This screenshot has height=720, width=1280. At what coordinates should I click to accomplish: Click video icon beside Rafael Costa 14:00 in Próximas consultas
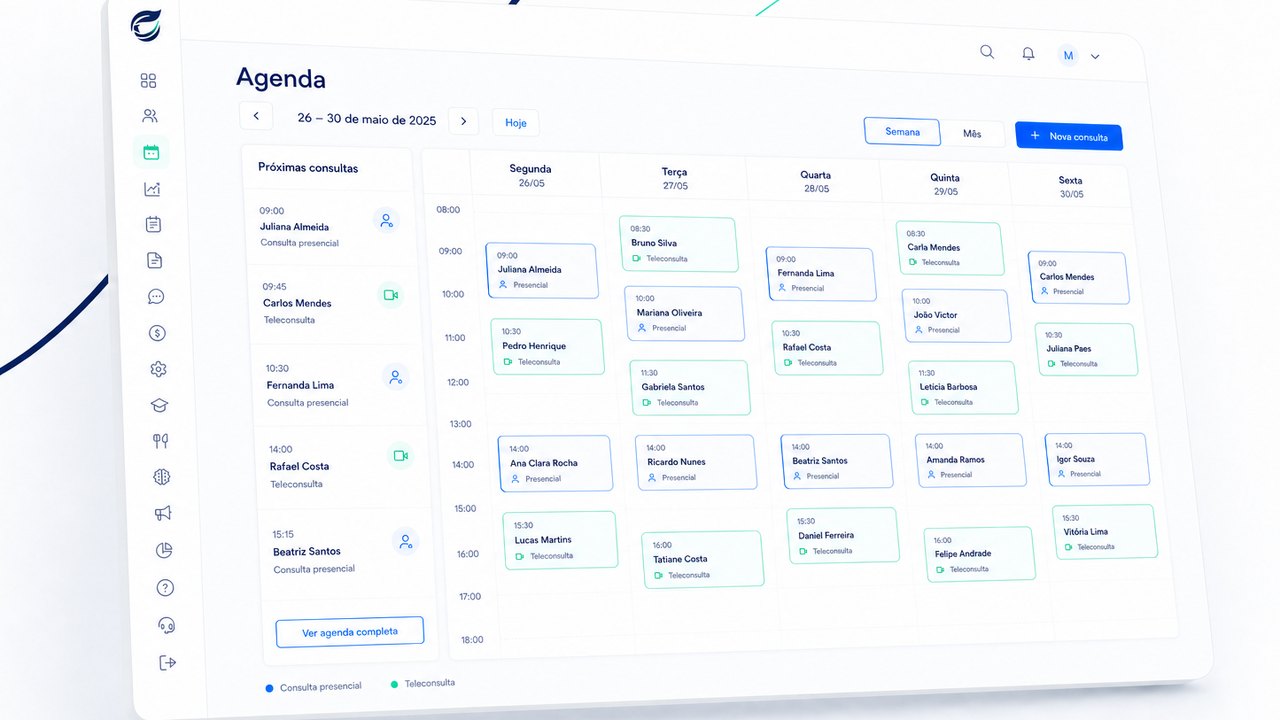tap(400, 456)
